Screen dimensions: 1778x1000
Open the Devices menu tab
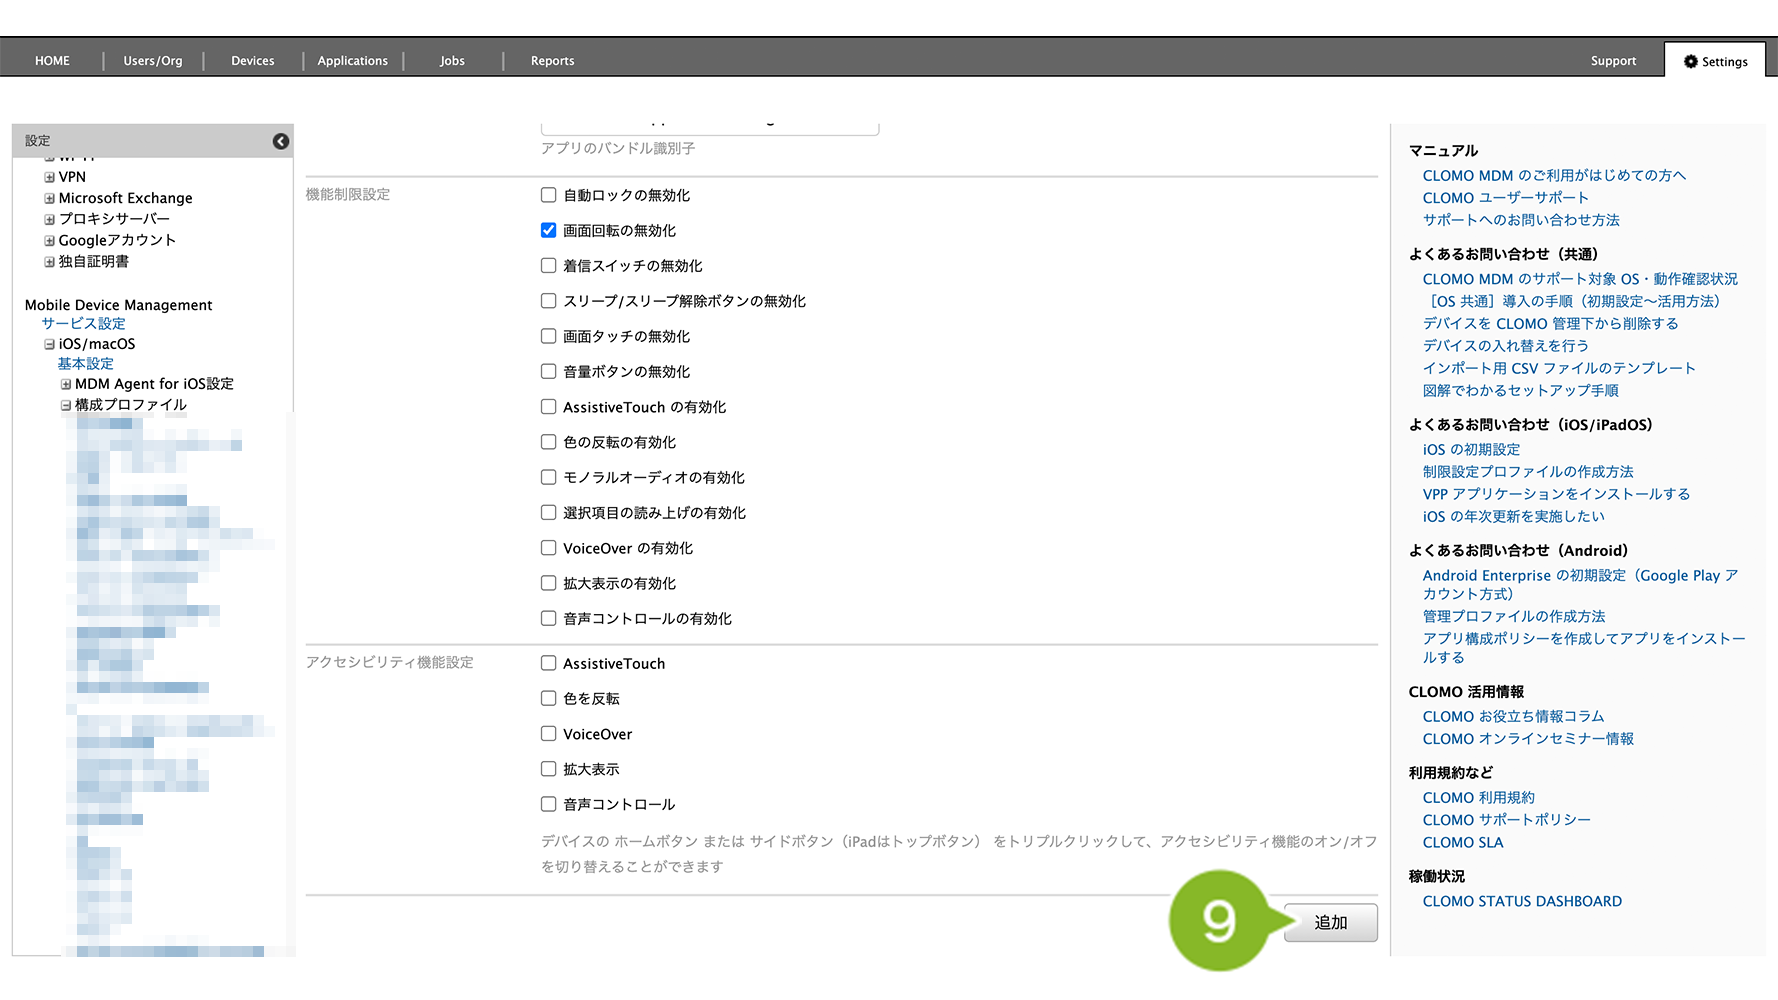pos(252,61)
